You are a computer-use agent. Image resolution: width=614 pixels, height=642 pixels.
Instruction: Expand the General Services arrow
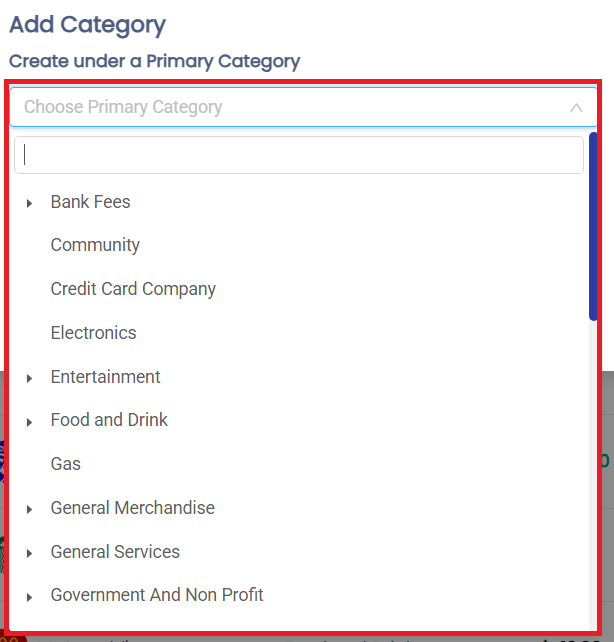(30, 553)
